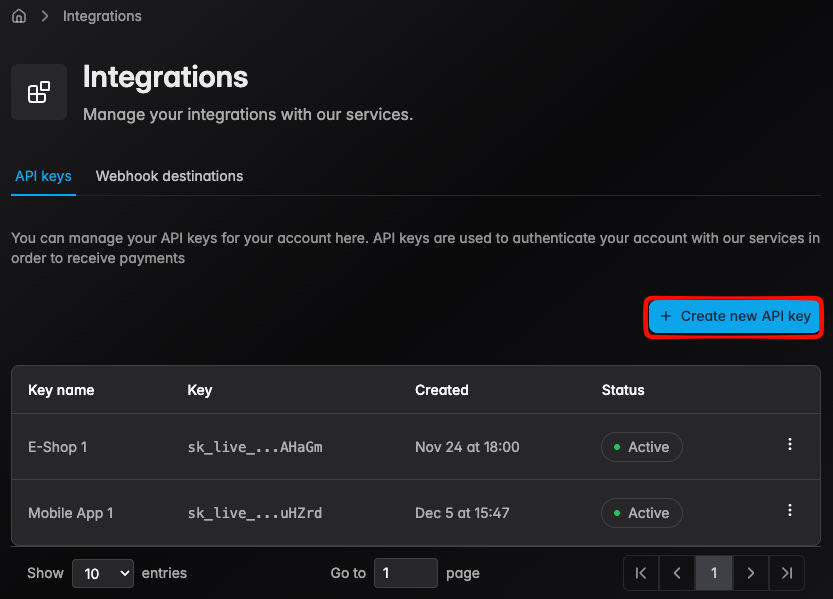The image size is (833, 599).
Task: Go to the first page of results
Action: pos(641,573)
